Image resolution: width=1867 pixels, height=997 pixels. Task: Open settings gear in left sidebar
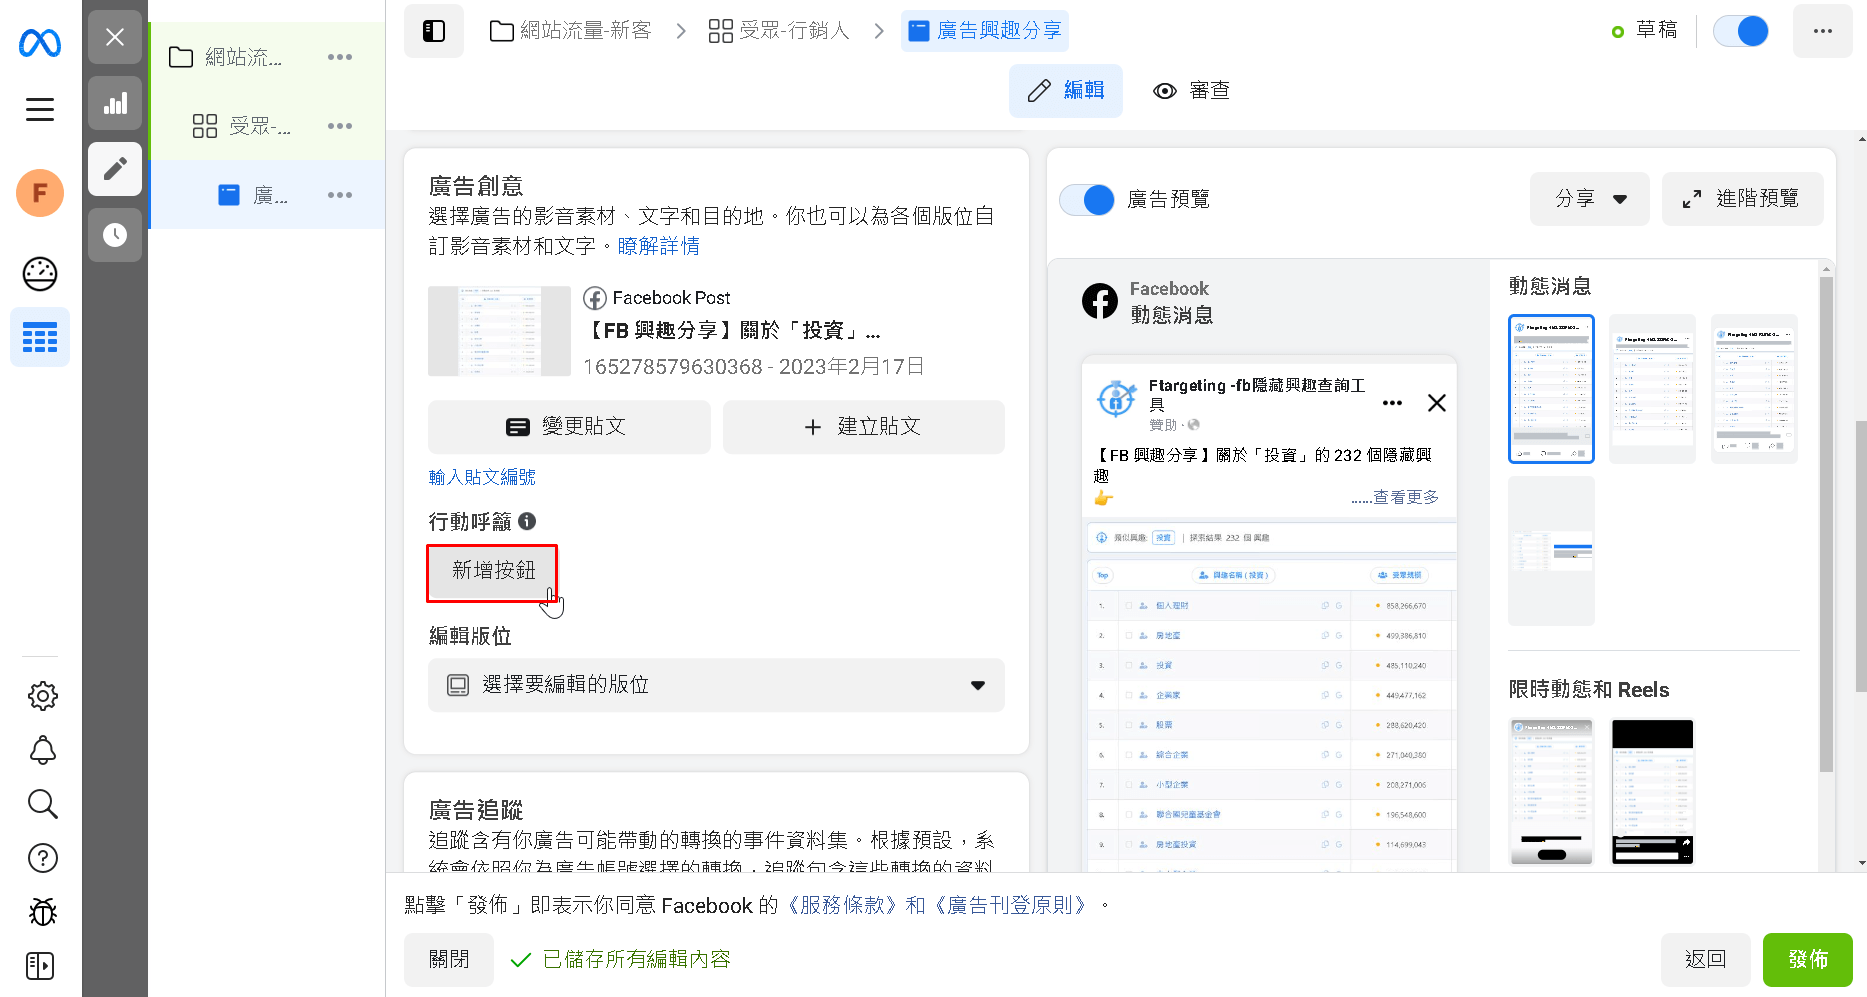pyautogui.click(x=42, y=696)
